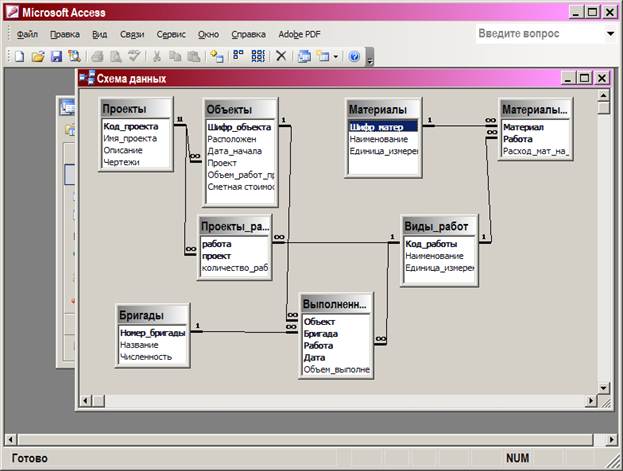
Task: Select the Объем_выполне field
Action: (337, 370)
